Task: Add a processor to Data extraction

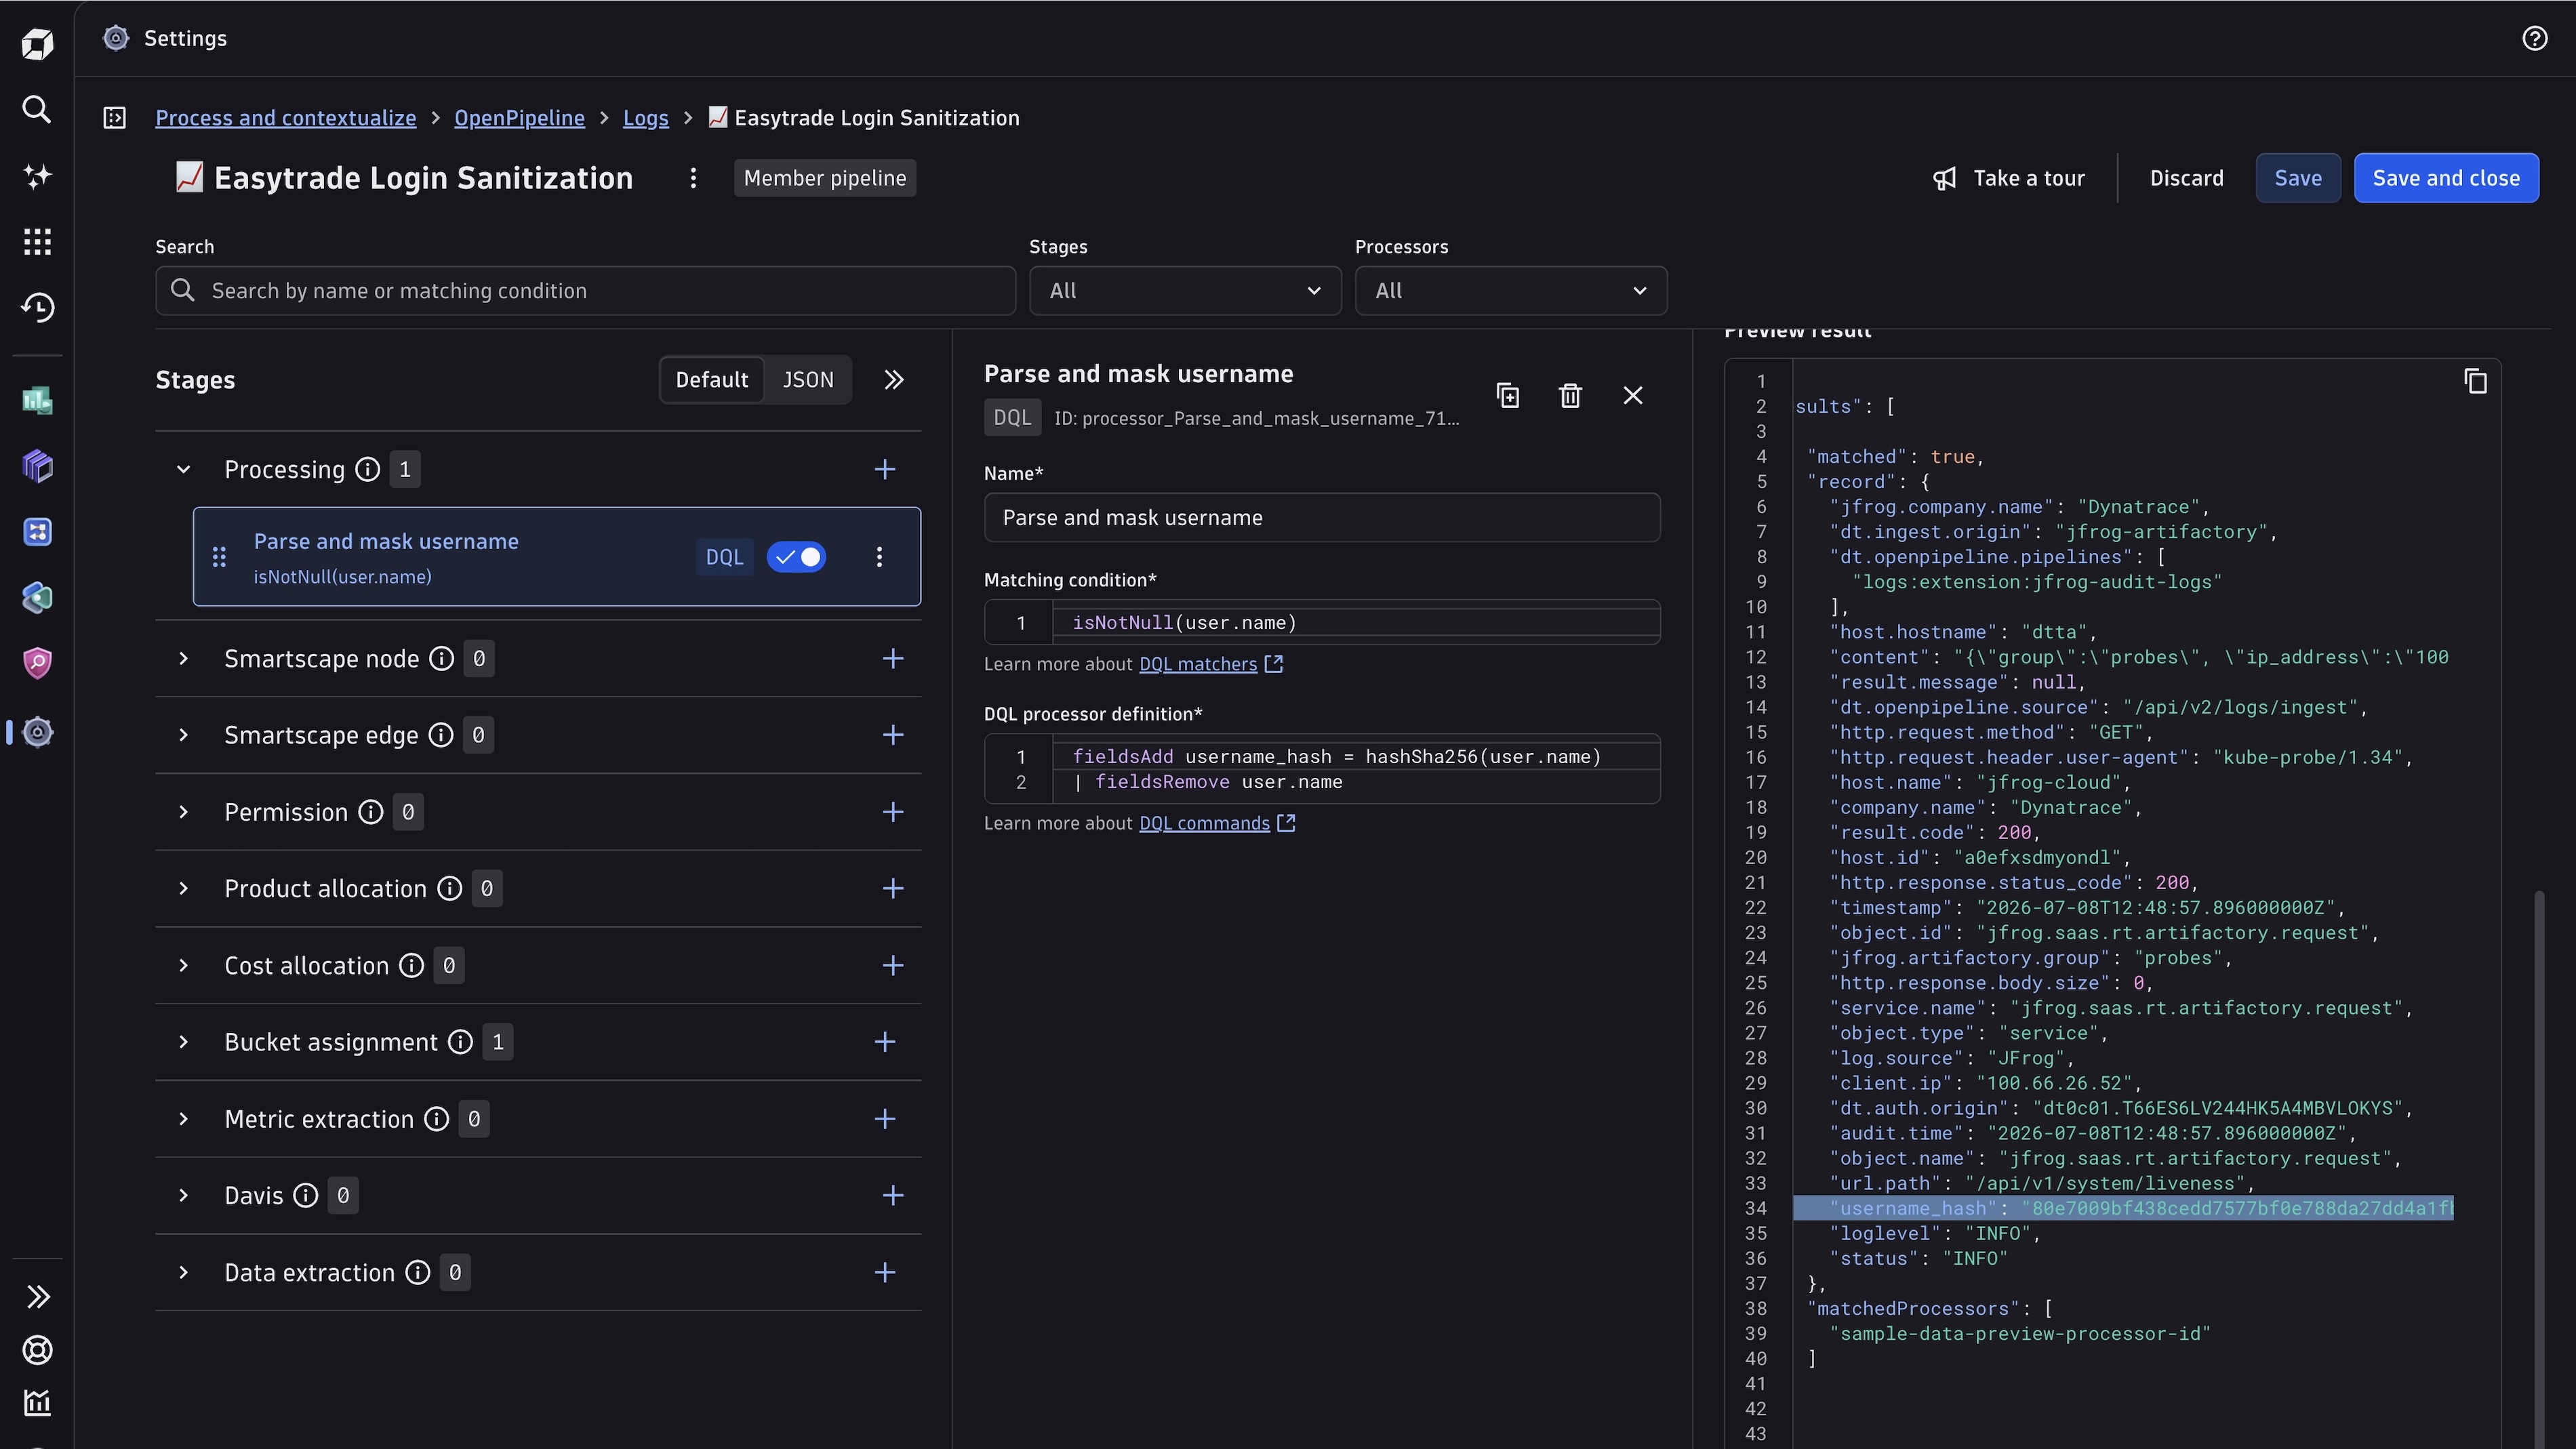Action: pos(885,1272)
